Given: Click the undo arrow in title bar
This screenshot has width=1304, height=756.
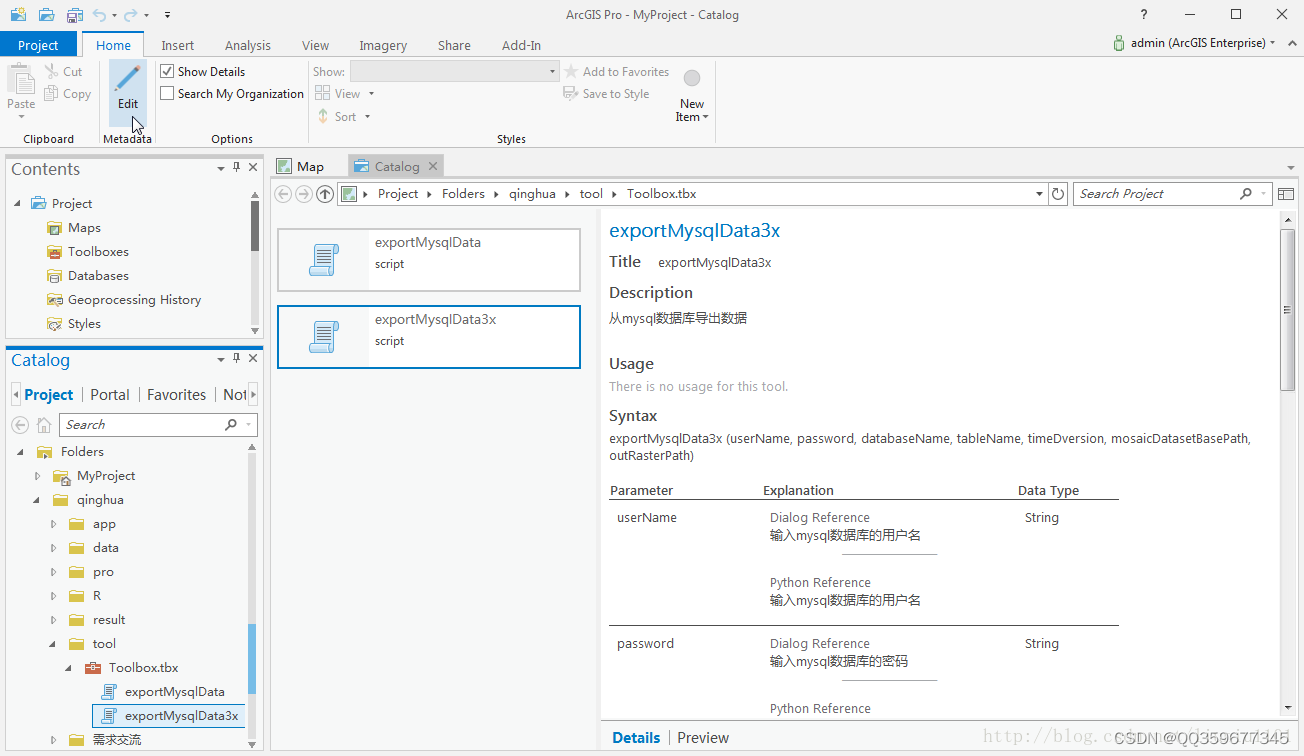Looking at the screenshot, I should [99, 15].
